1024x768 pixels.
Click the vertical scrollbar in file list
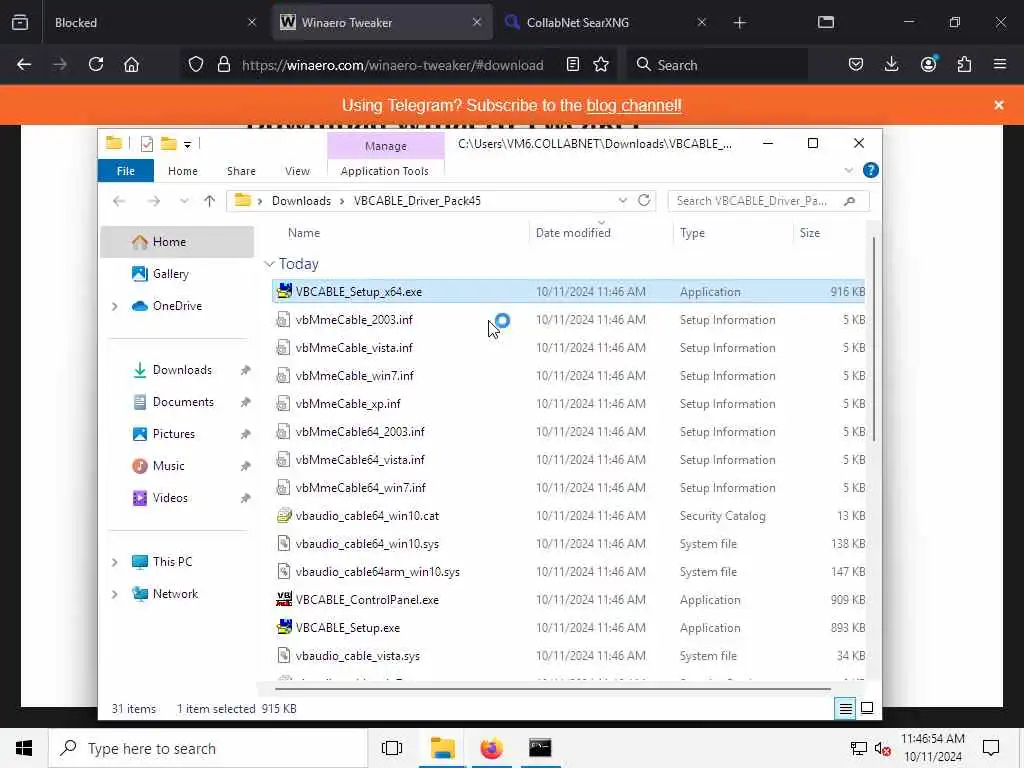pos(874,338)
